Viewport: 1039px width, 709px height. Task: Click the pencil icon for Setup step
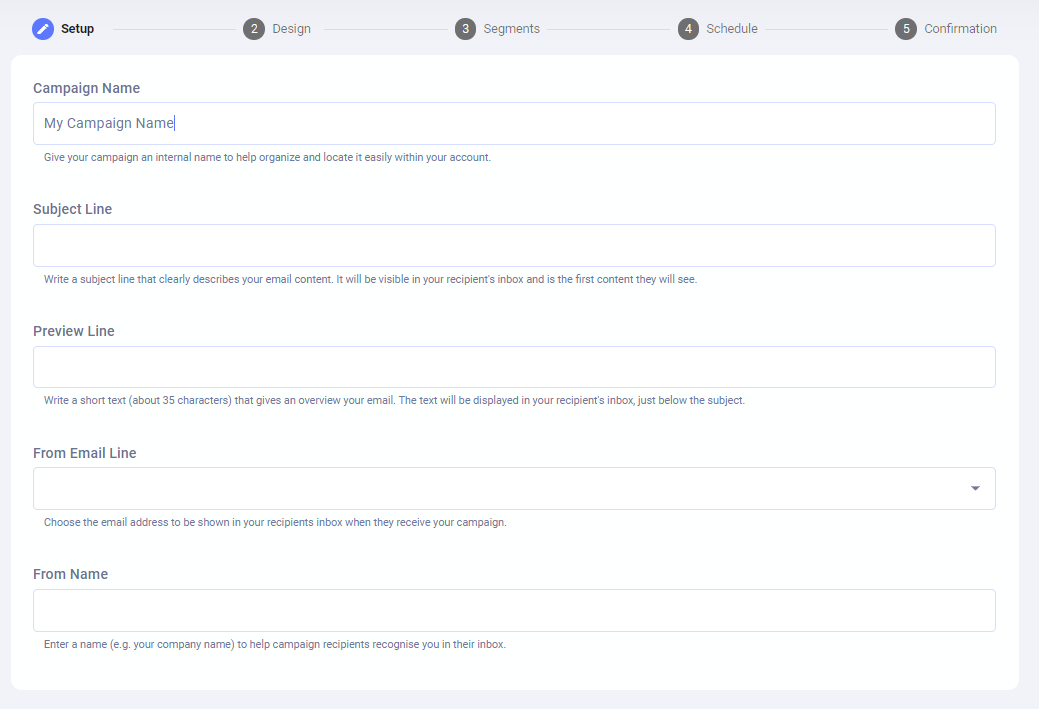tap(43, 29)
